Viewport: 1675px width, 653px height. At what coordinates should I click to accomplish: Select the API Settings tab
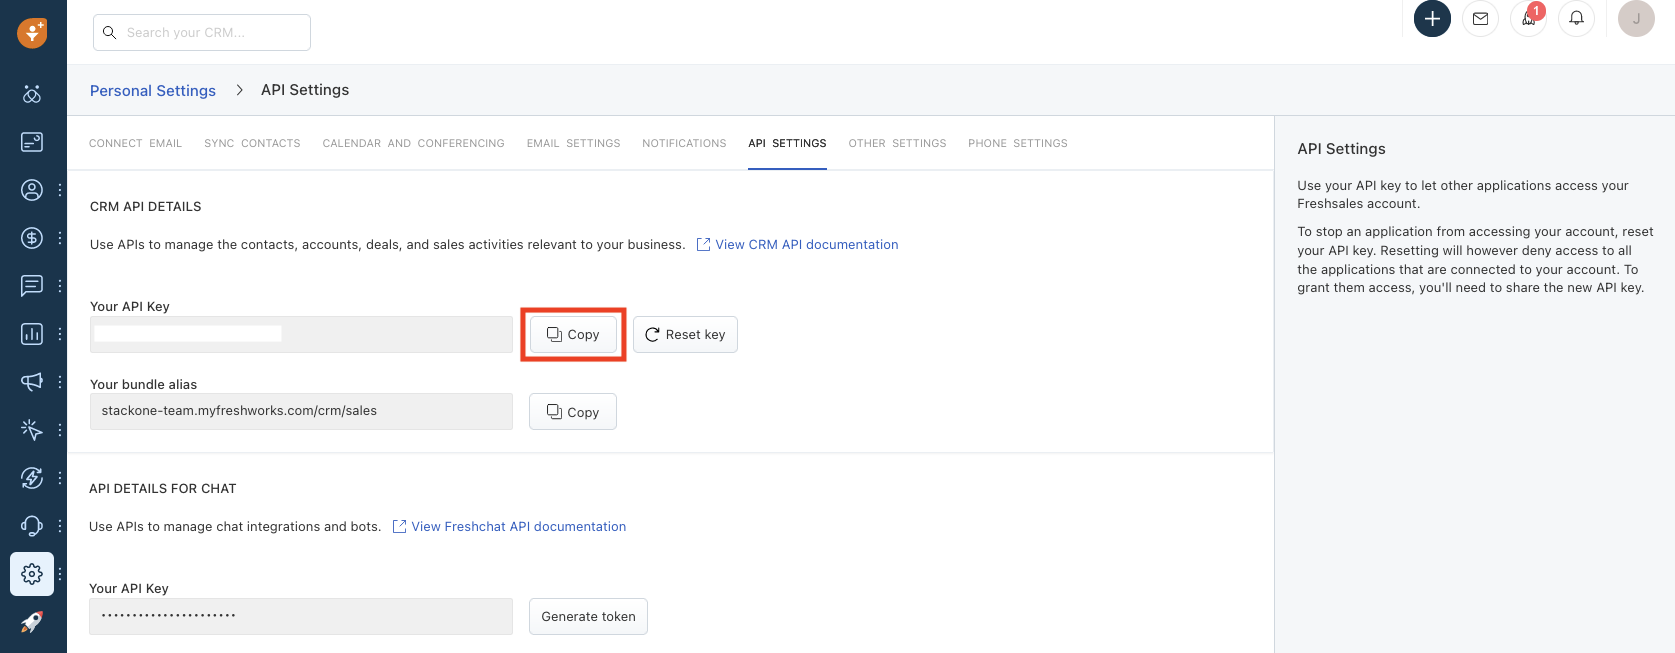(x=787, y=144)
